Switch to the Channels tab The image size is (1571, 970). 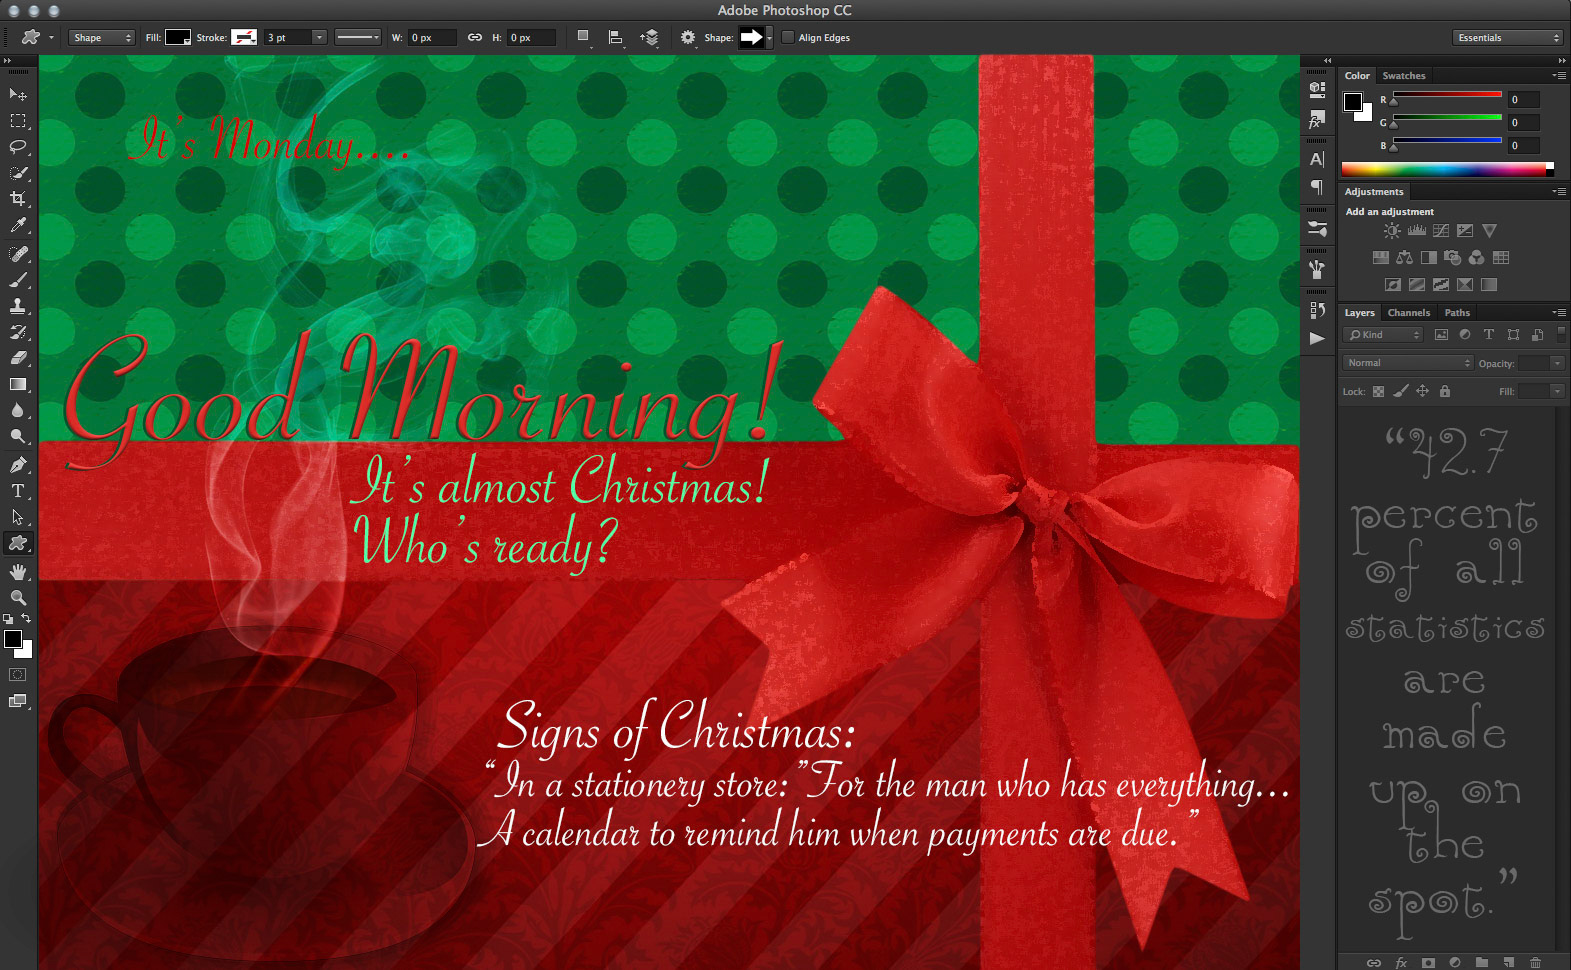1408,313
